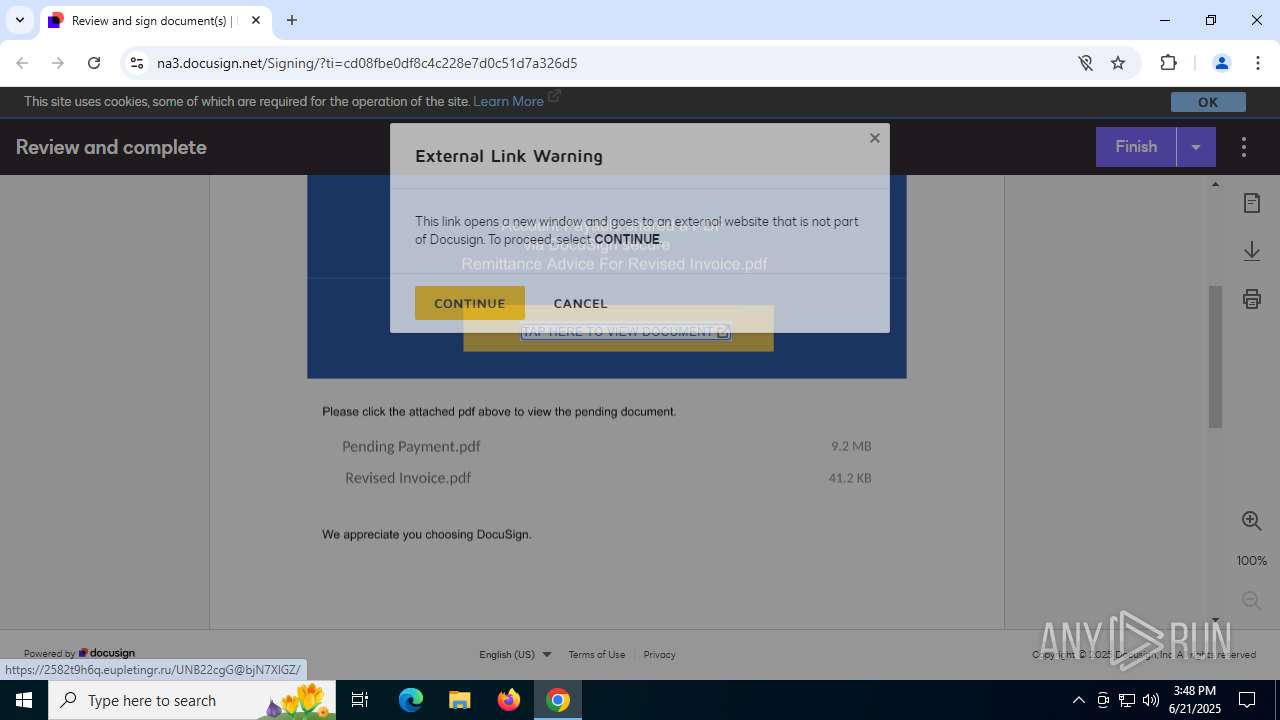Open the Chrome profile avatar icon
1280x720 pixels.
click(x=1221, y=63)
